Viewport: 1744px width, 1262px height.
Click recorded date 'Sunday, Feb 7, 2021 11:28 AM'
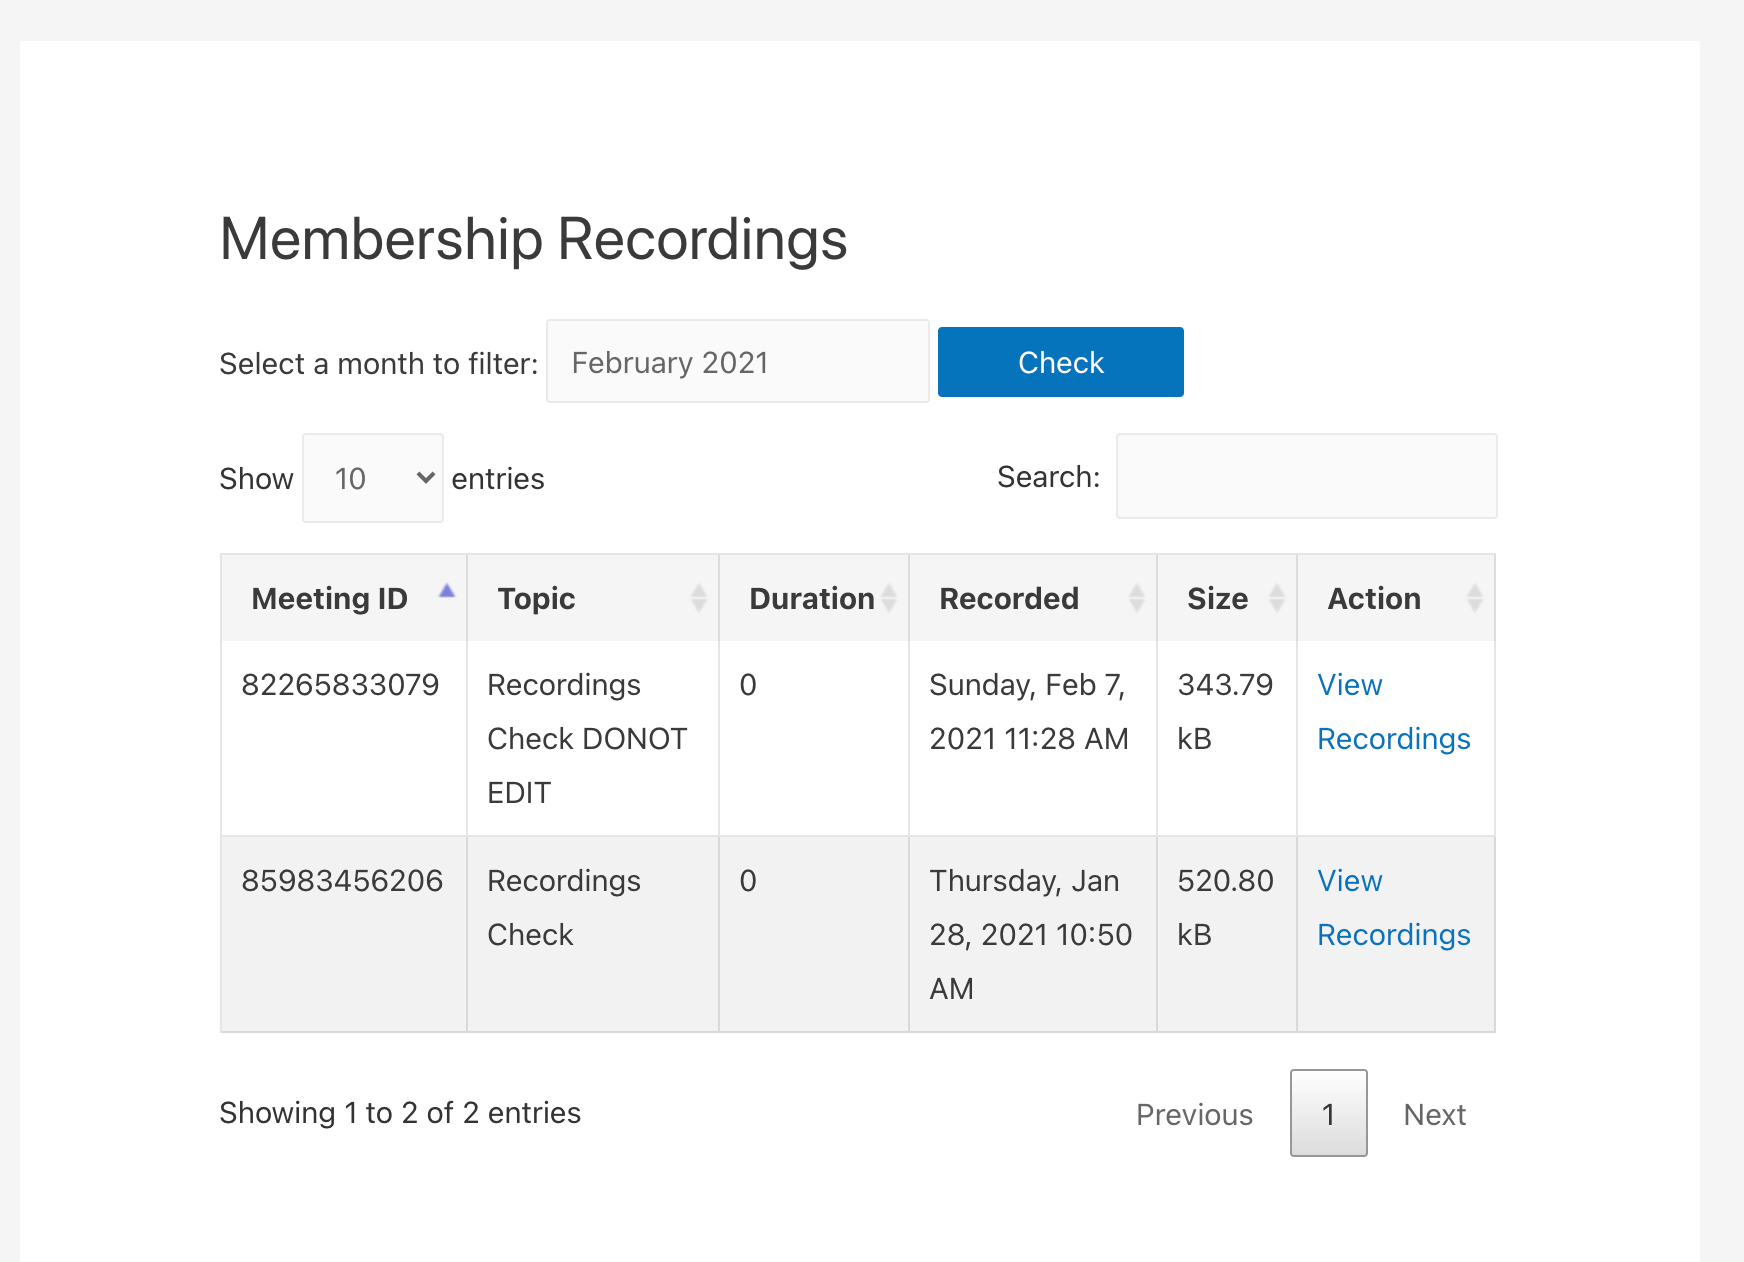point(1029,712)
